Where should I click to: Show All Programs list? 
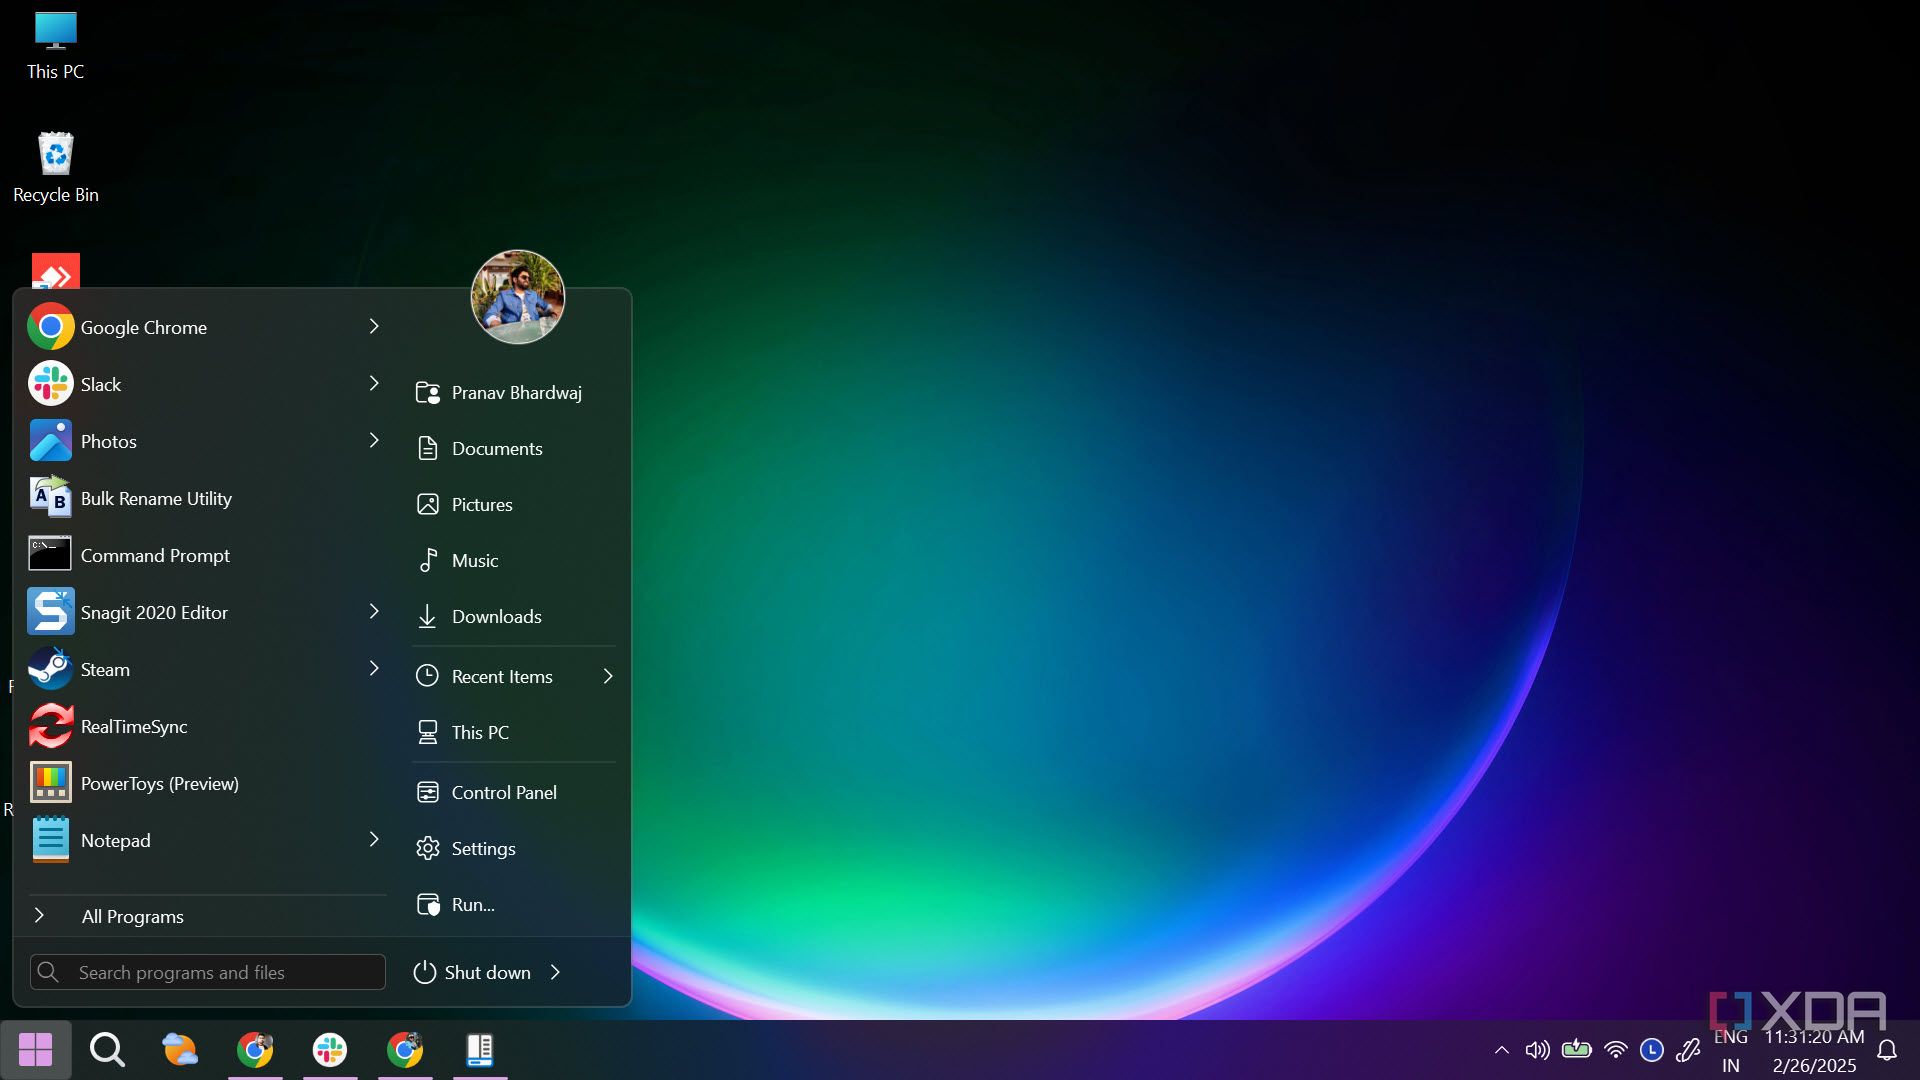click(132, 916)
